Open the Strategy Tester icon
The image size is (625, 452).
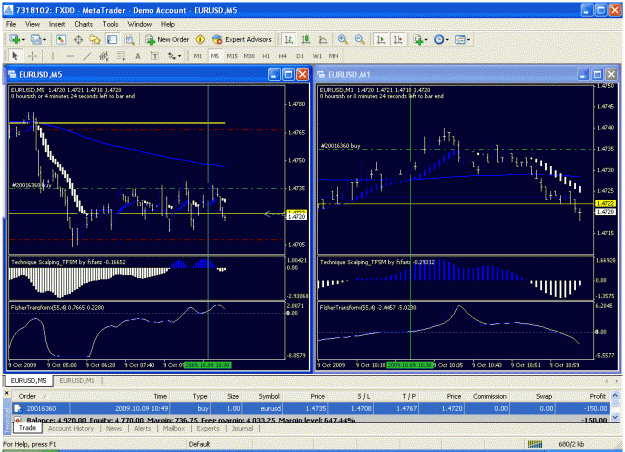click(129, 39)
